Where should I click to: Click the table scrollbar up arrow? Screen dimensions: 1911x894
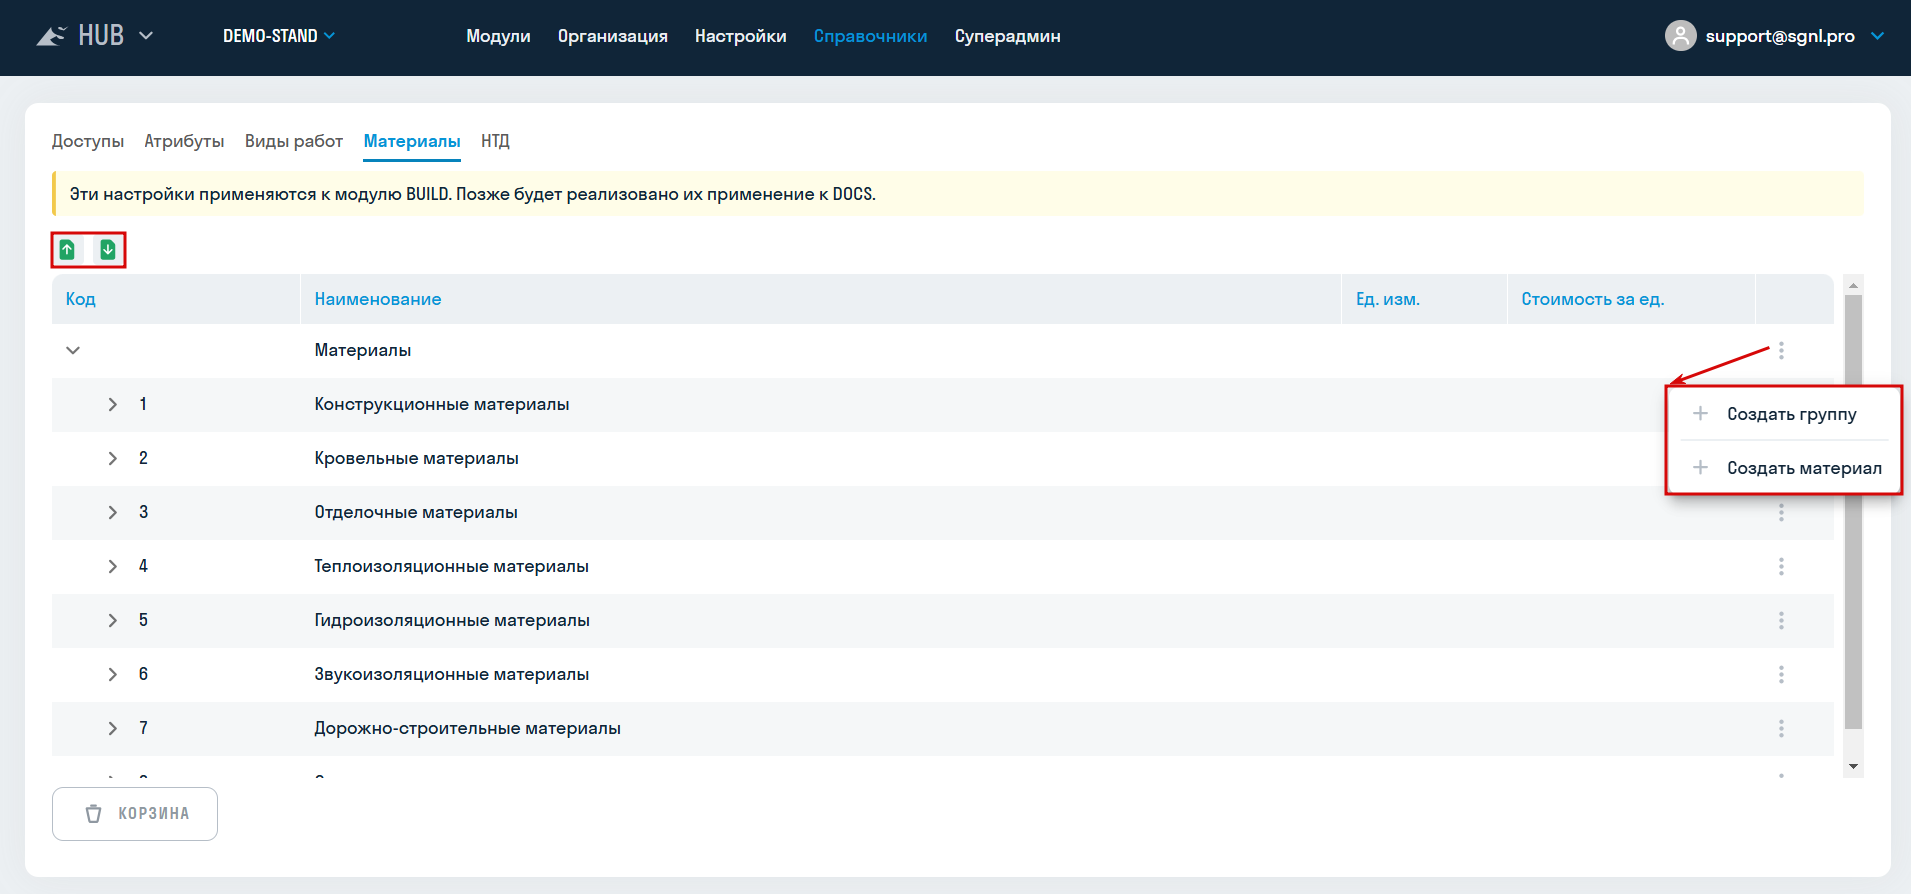click(x=1853, y=285)
